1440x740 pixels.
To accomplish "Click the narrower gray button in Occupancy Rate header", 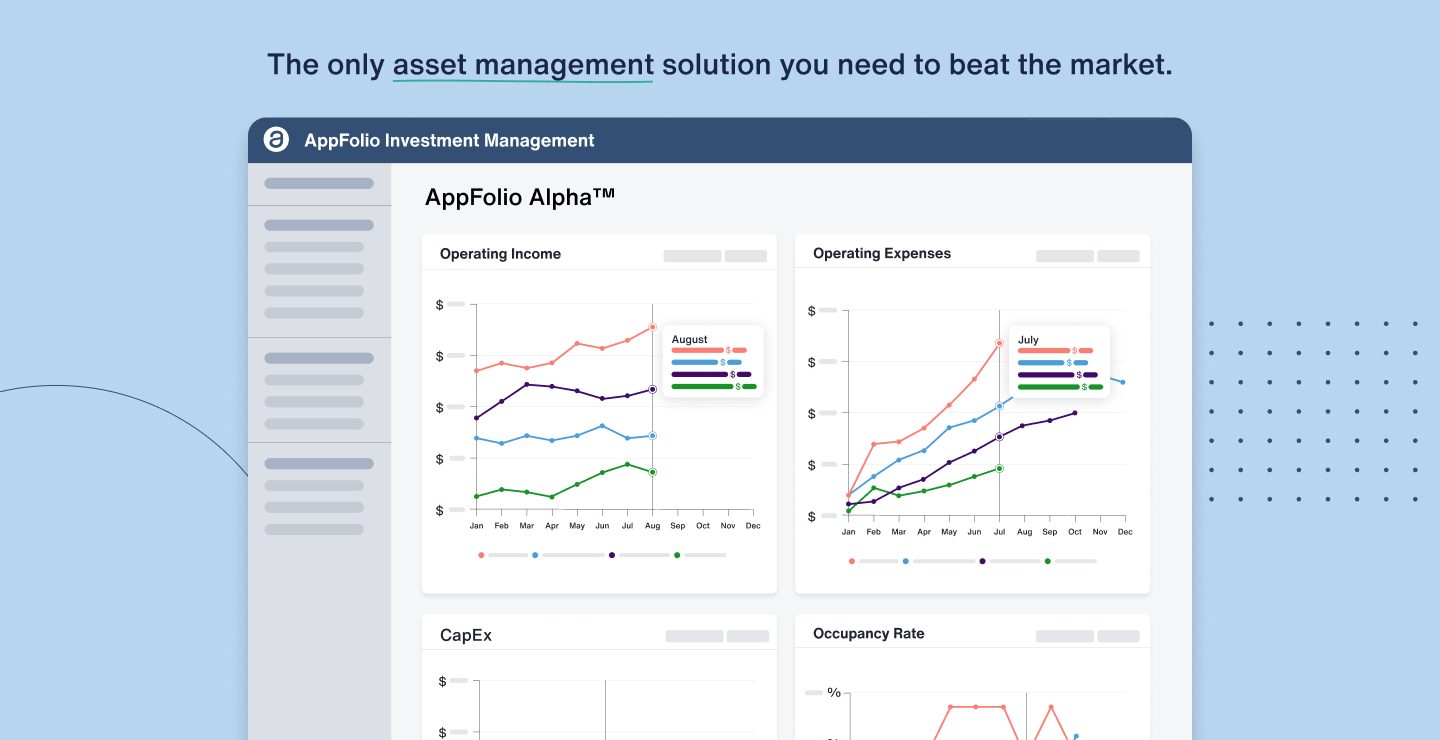I will pos(1118,636).
